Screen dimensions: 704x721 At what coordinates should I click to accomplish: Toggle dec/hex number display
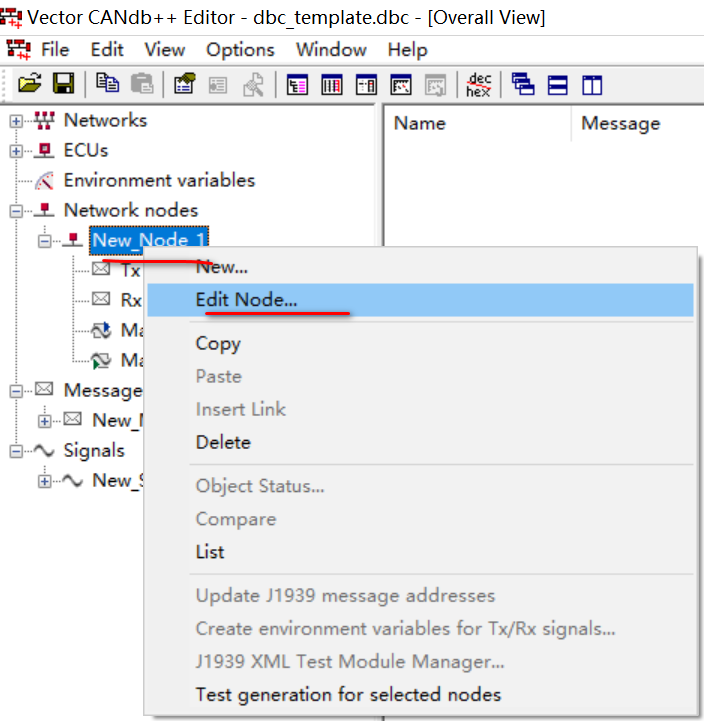478,85
